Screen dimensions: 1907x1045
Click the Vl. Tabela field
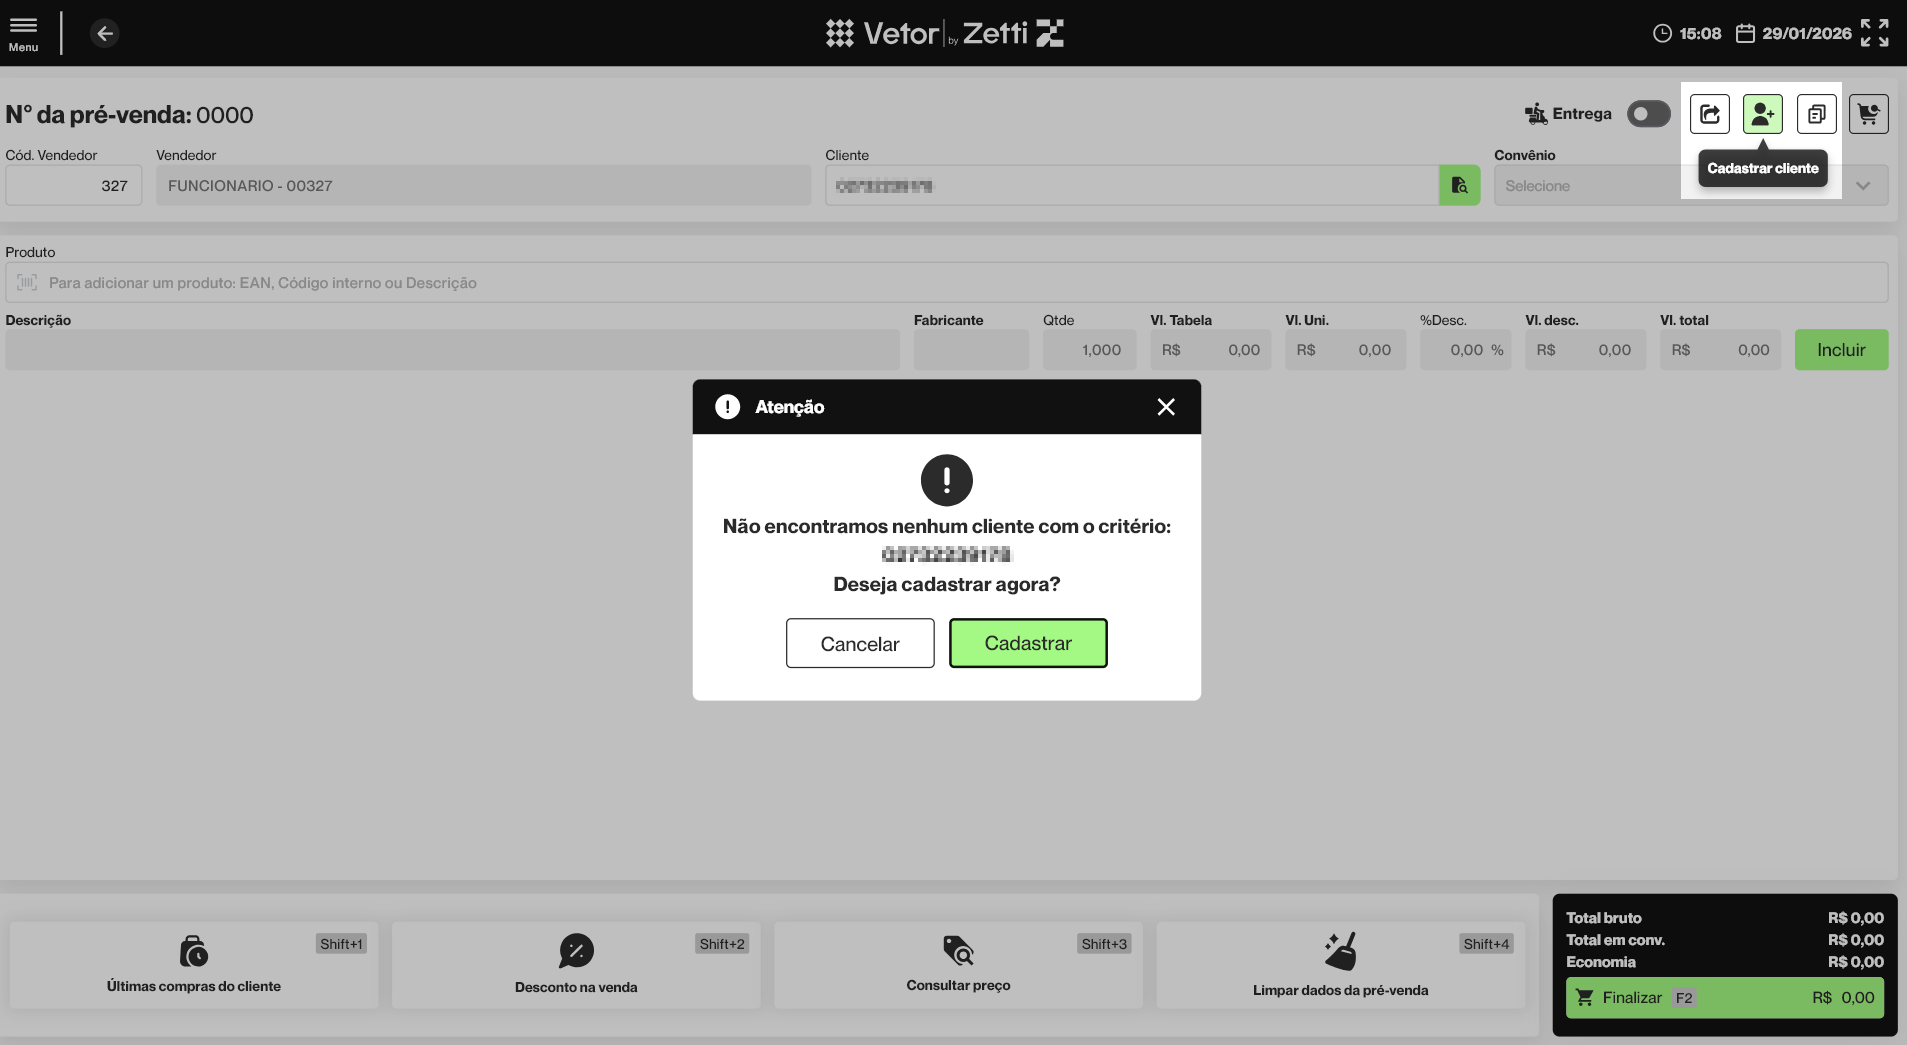(1211, 350)
